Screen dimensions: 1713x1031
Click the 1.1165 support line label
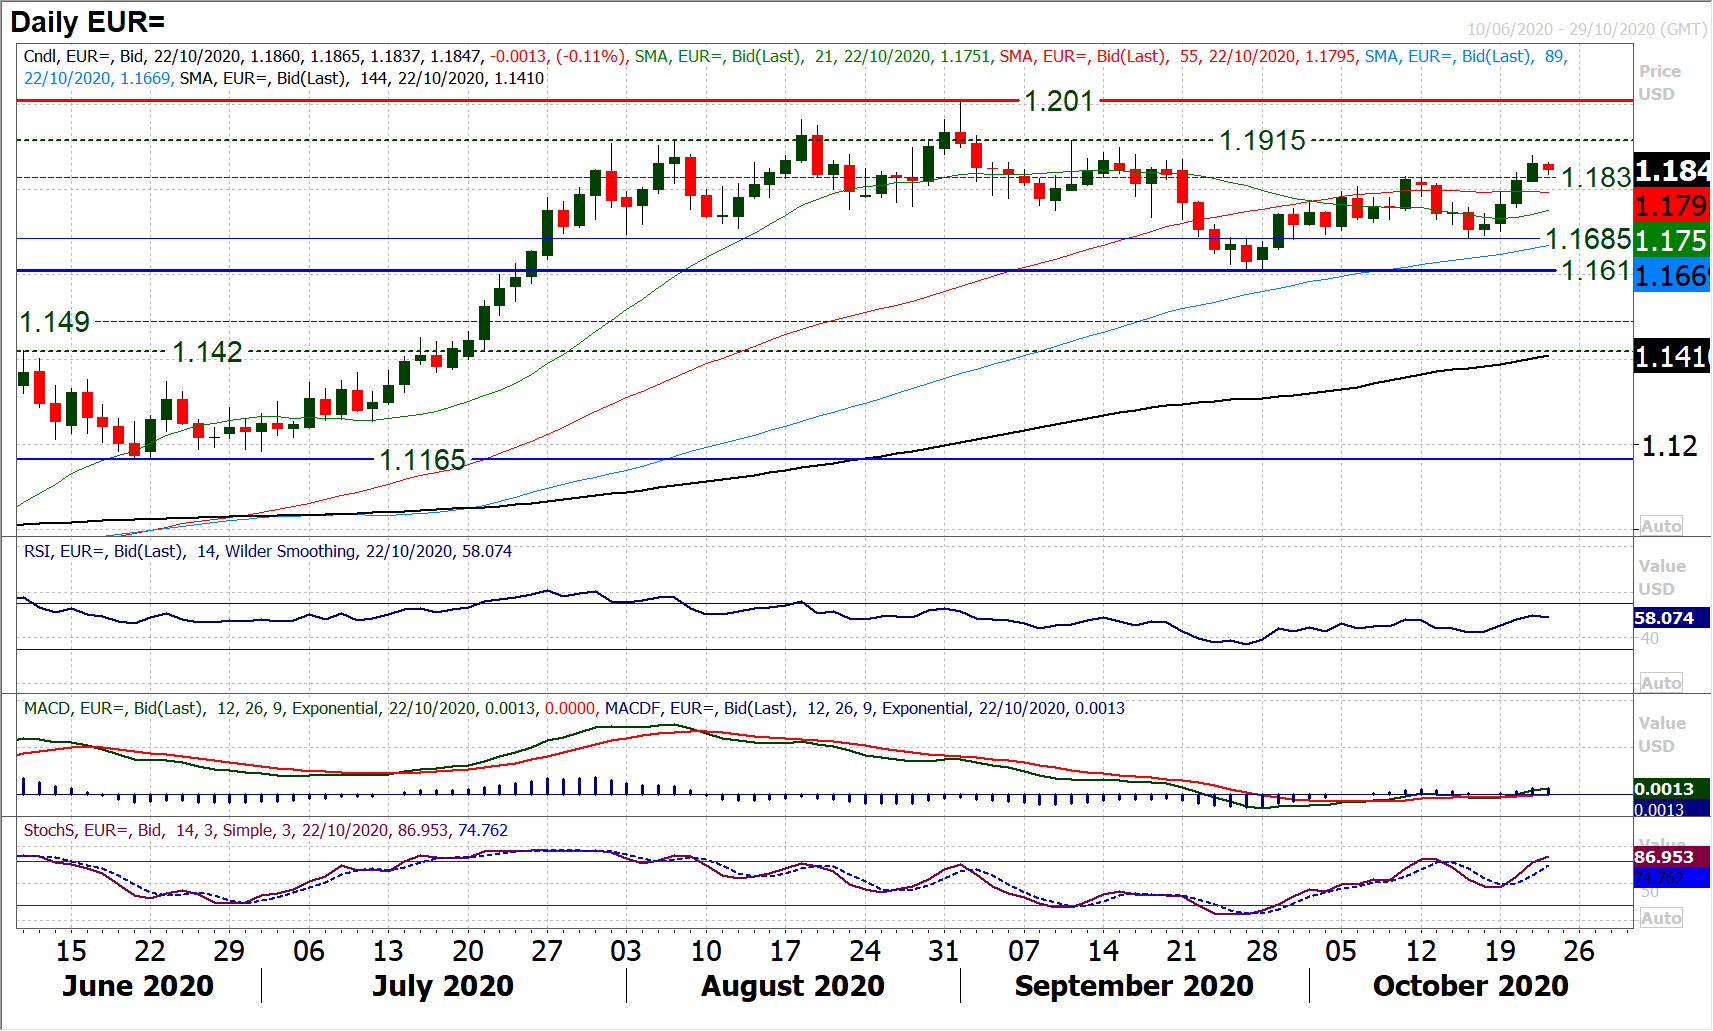pos(422,460)
